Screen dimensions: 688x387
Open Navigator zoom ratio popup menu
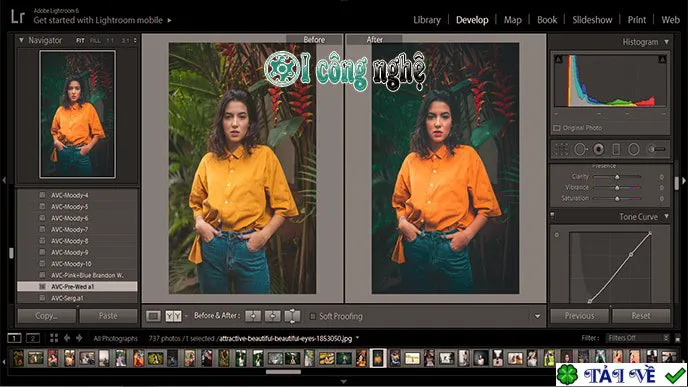[135, 40]
